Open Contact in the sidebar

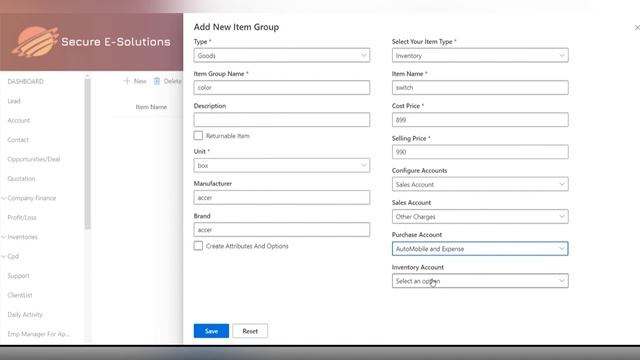(18, 140)
